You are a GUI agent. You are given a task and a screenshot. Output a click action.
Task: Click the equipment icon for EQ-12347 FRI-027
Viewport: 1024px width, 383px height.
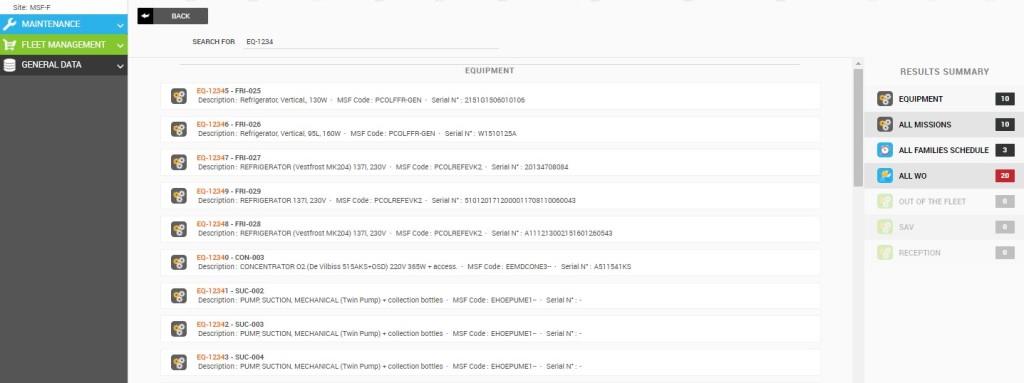[179, 163]
